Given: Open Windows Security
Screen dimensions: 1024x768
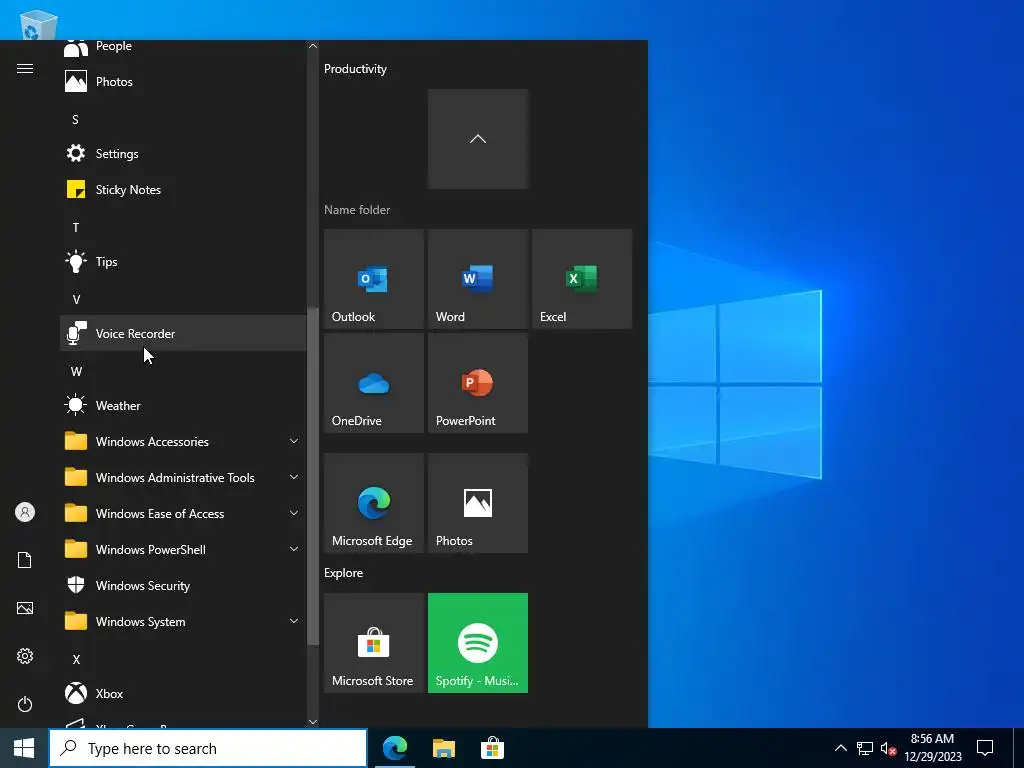Looking at the screenshot, I should [x=183, y=586].
